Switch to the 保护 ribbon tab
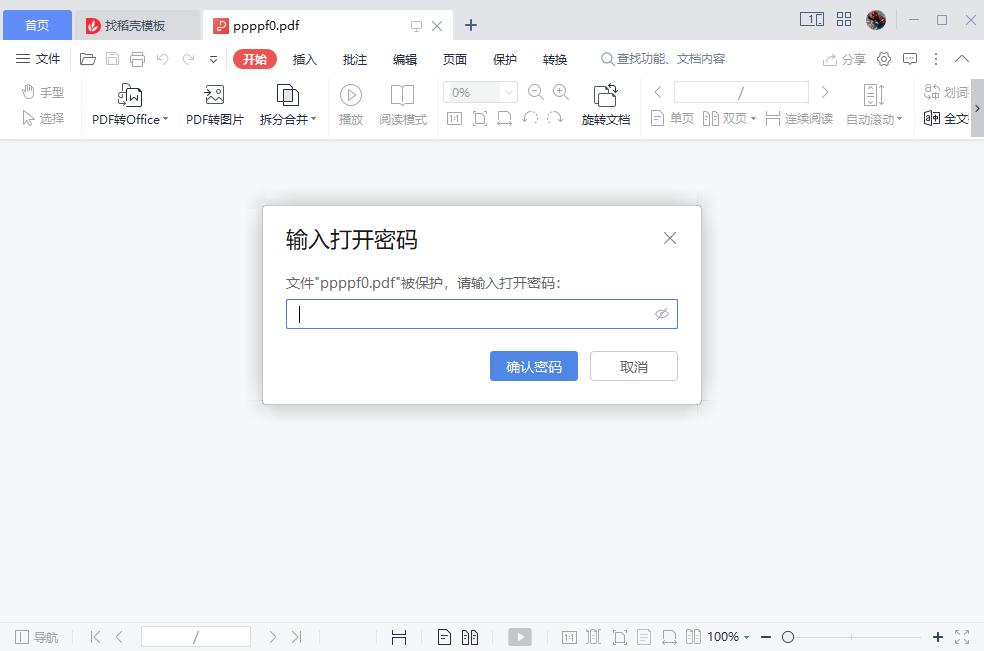This screenshot has width=984, height=651. tap(505, 59)
